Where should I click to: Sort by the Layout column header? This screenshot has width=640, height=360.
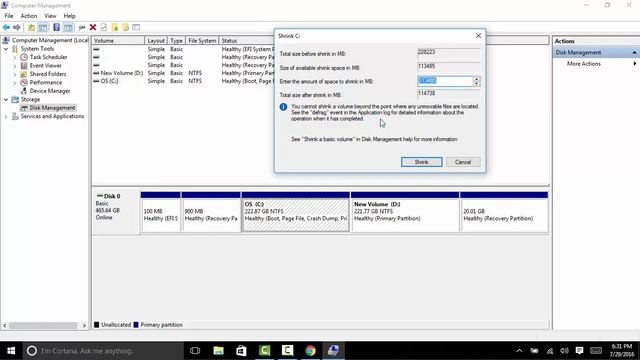coord(156,40)
